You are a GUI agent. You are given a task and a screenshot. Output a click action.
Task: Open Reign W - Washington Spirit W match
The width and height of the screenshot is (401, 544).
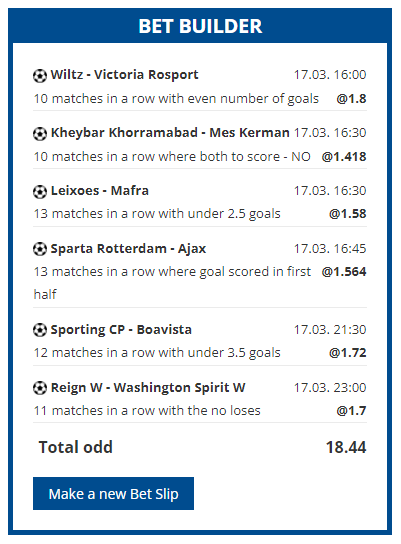coord(148,387)
